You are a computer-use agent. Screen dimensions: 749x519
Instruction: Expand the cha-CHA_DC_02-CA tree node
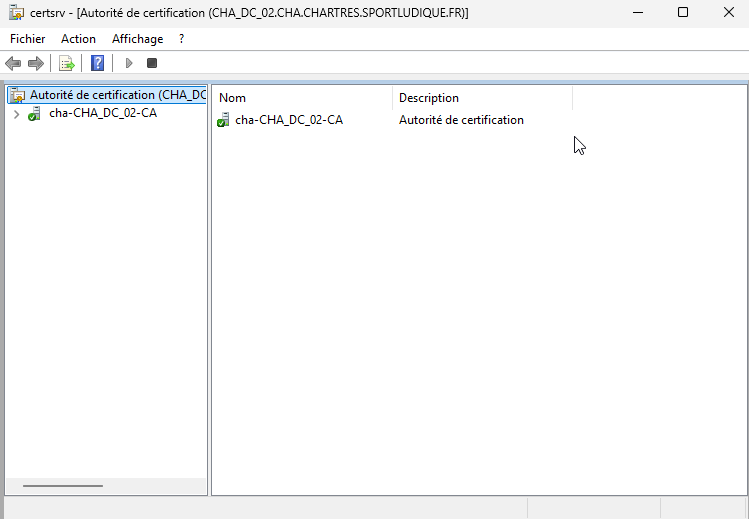pyautogui.click(x=16, y=114)
